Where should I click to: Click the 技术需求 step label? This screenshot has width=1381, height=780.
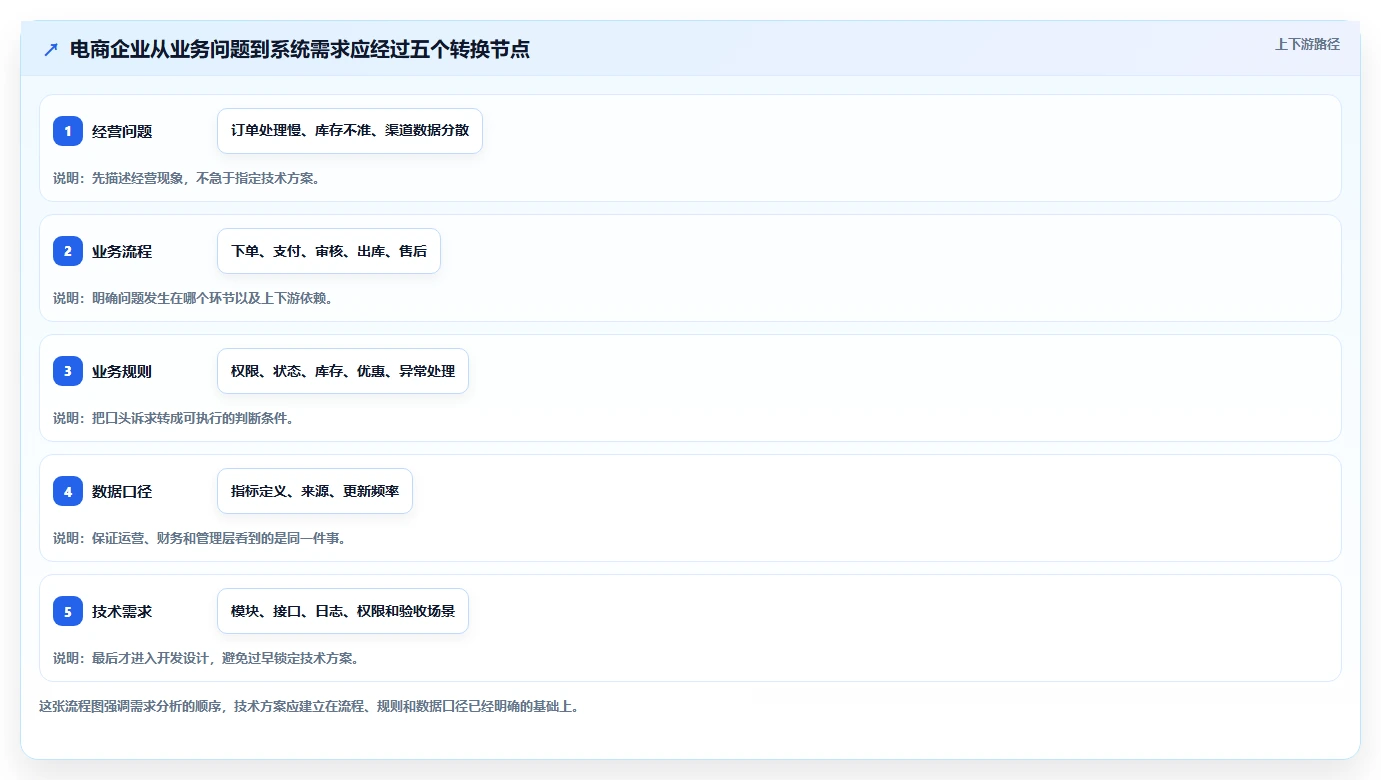tap(122, 611)
